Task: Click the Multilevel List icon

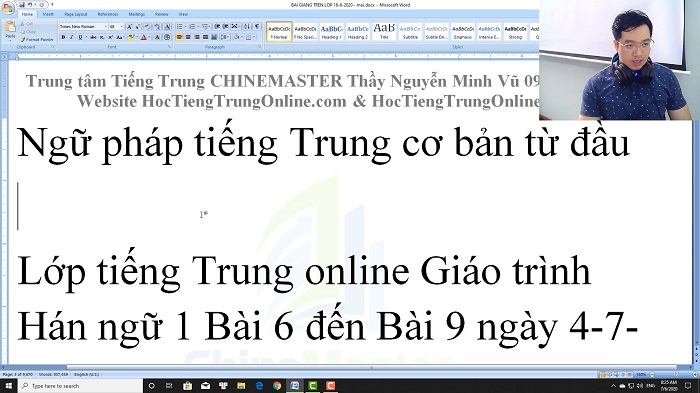Action: pyautogui.click(x=205, y=27)
